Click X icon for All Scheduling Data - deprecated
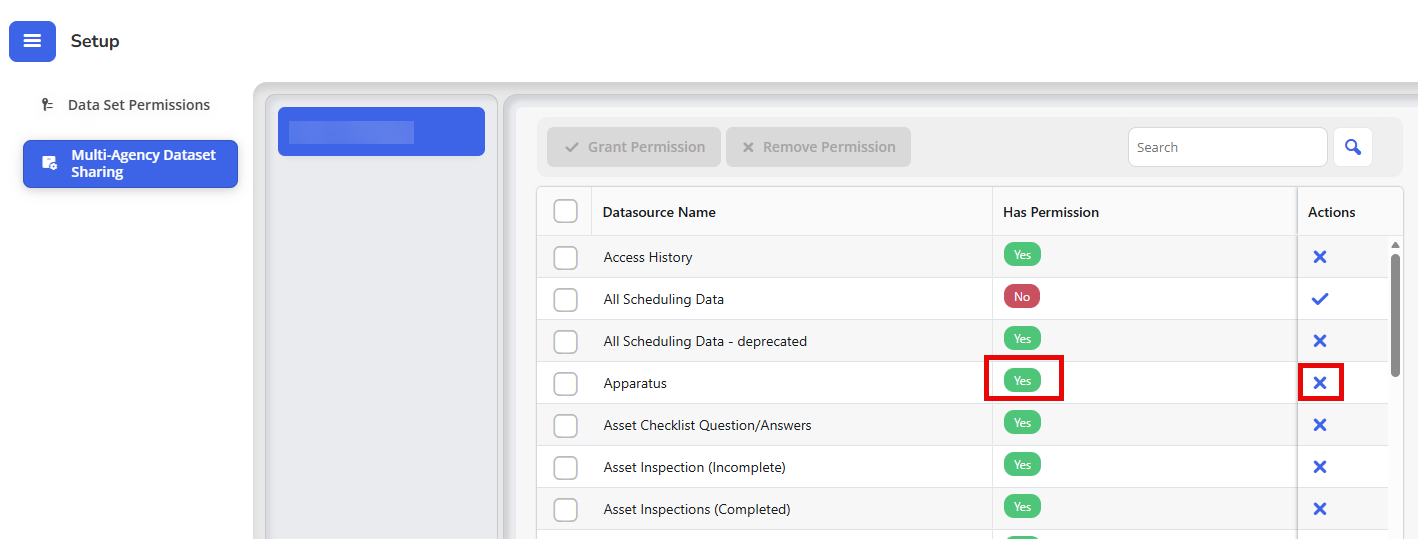The width and height of the screenshot is (1418, 539). (x=1319, y=341)
